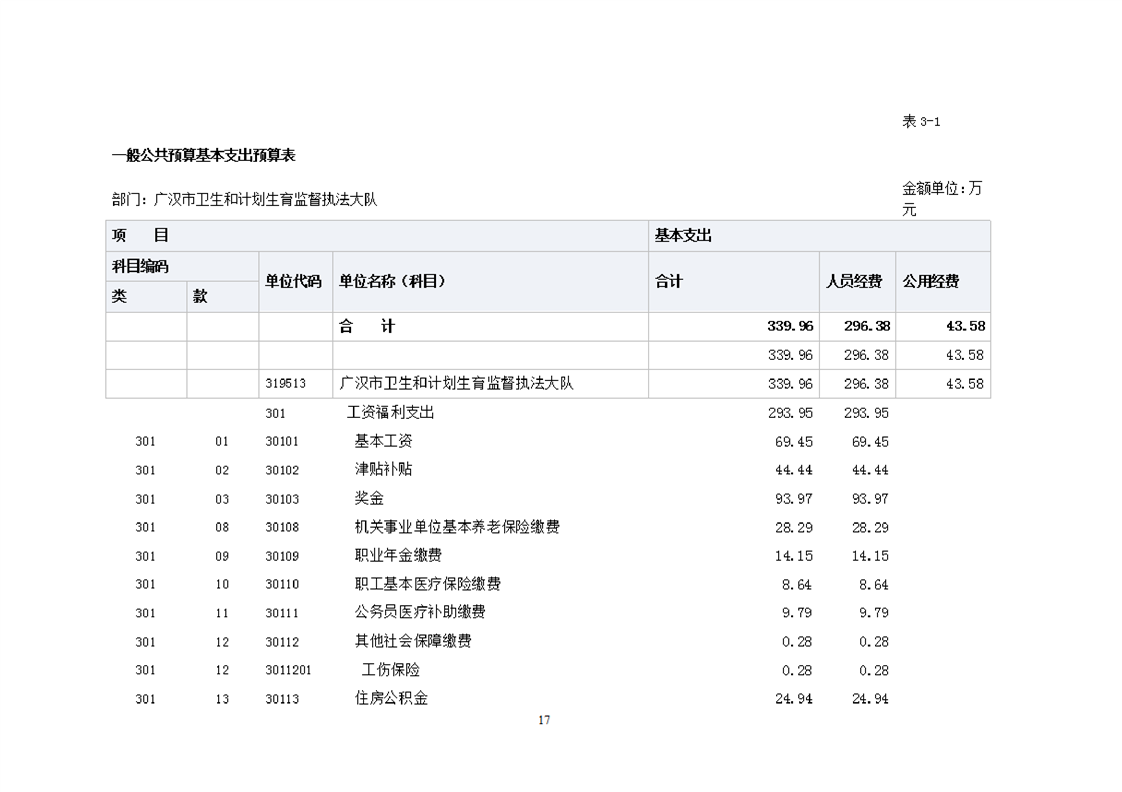The image size is (1122, 792).
Task: Click the 奖金 row name
Action: click(x=369, y=498)
